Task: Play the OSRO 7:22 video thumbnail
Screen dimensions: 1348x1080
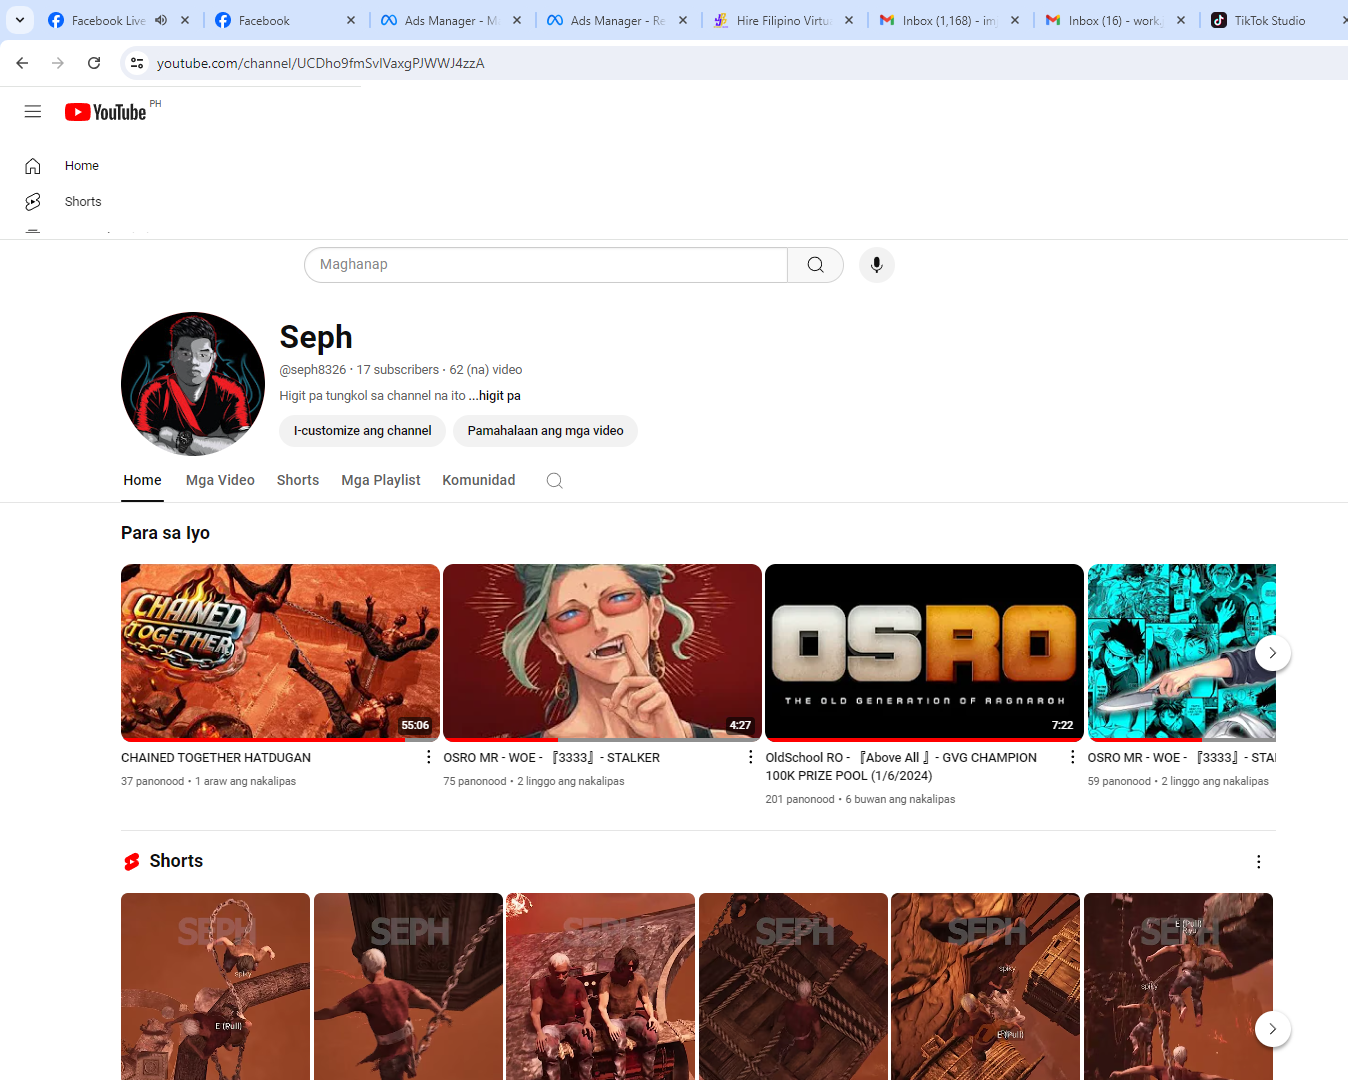Action: [x=924, y=653]
